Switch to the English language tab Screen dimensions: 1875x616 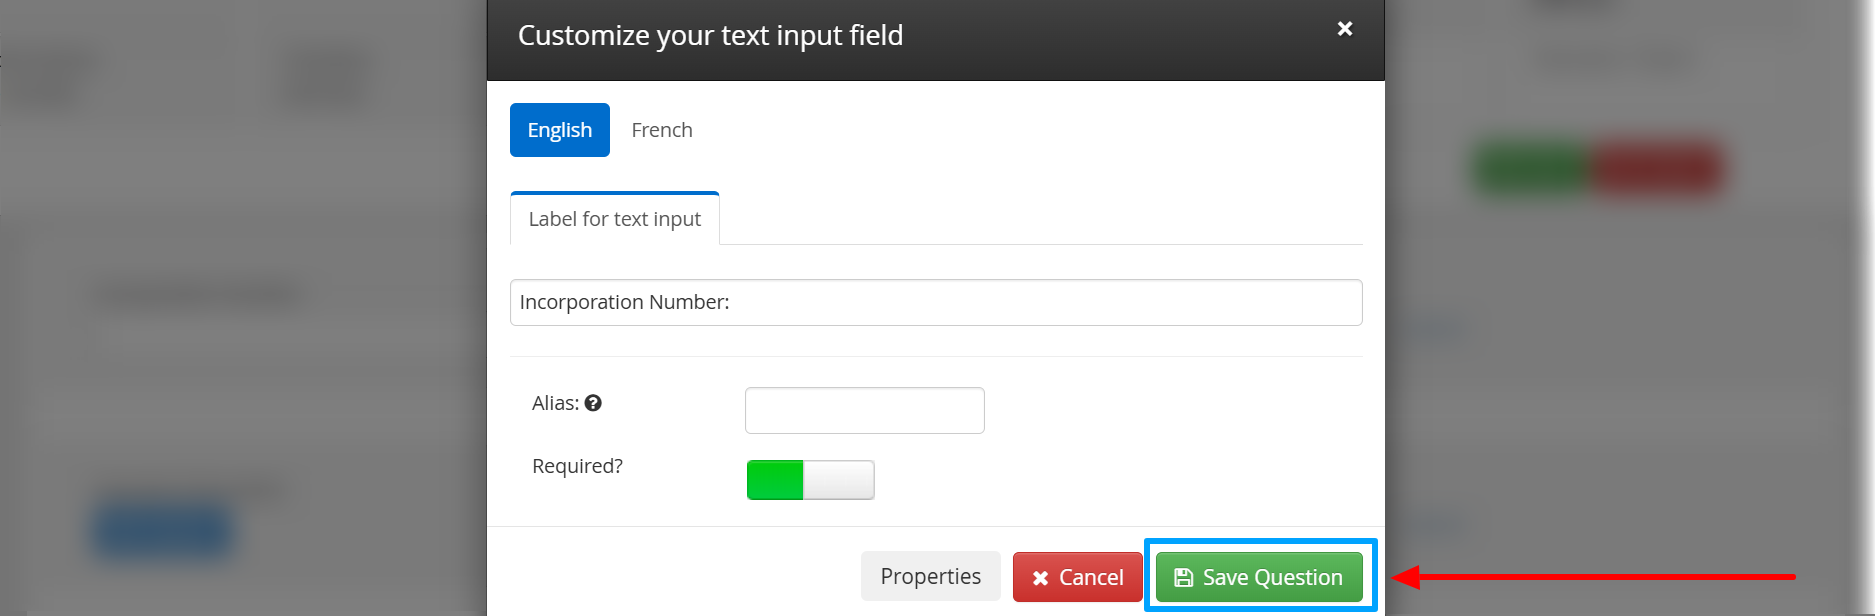pos(560,130)
